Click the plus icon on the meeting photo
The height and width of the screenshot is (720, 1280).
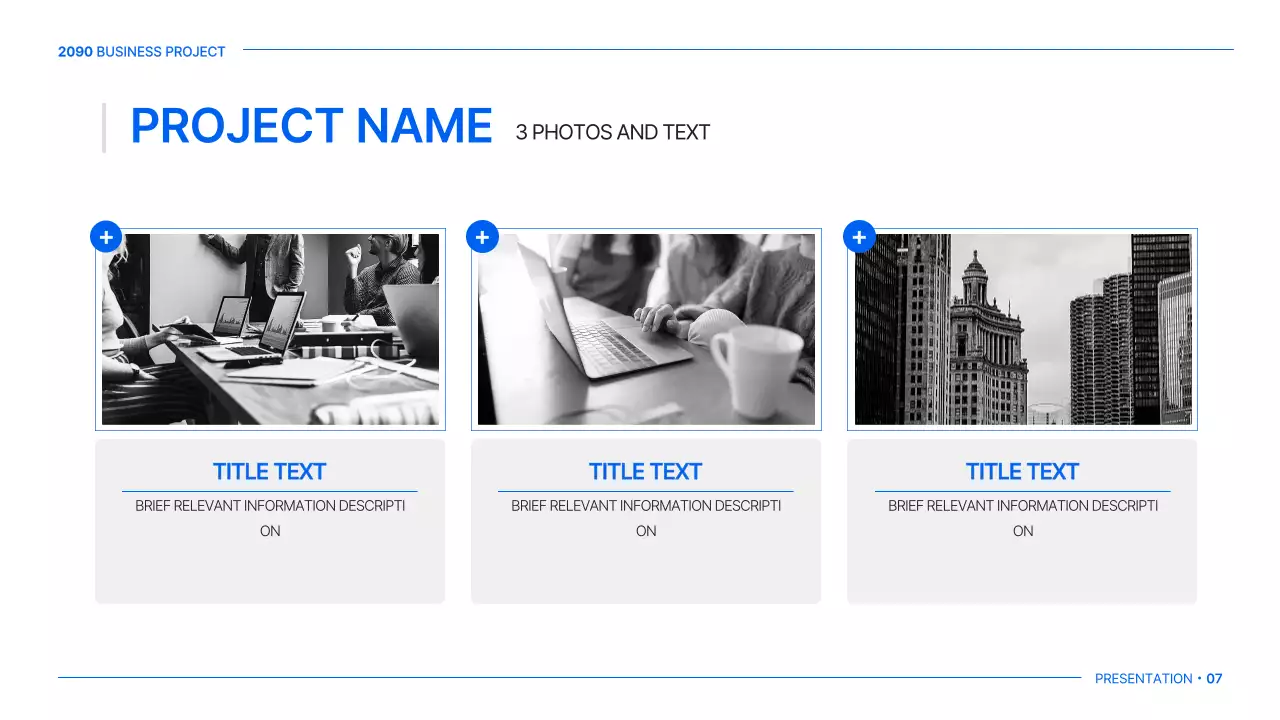106,237
